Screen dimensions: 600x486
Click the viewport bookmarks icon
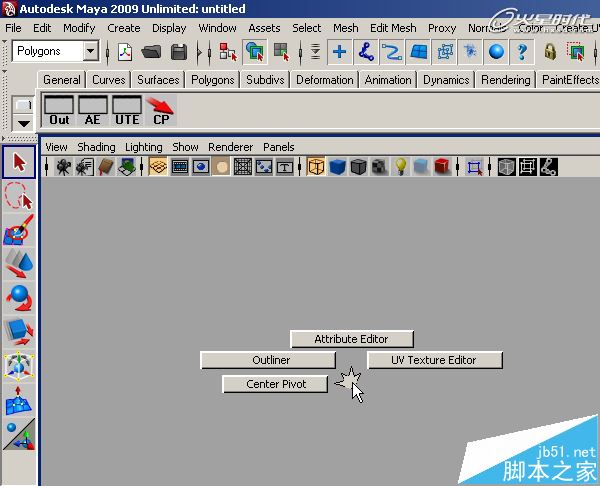(x=106, y=167)
